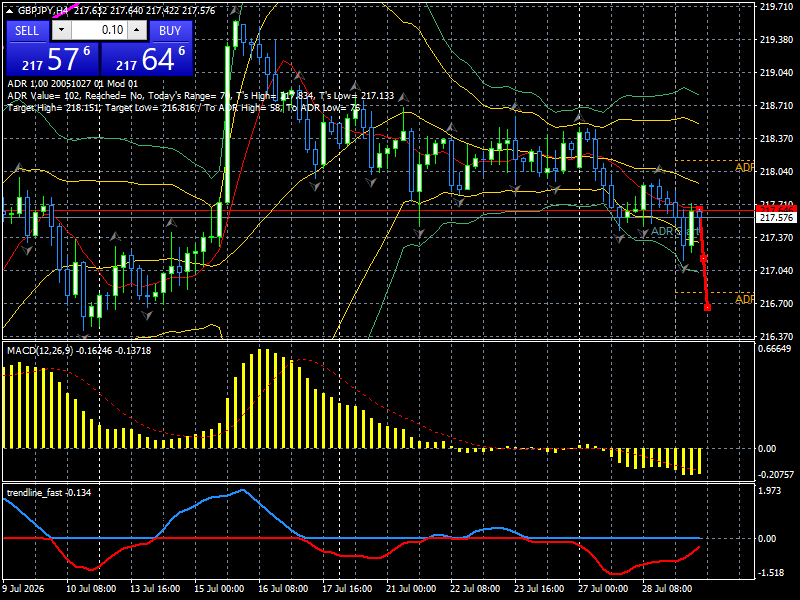Image resolution: width=800 pixels, height=600 pixels.
Task: Click the MACD scale value 0.66649
Action: click(775, 349)
